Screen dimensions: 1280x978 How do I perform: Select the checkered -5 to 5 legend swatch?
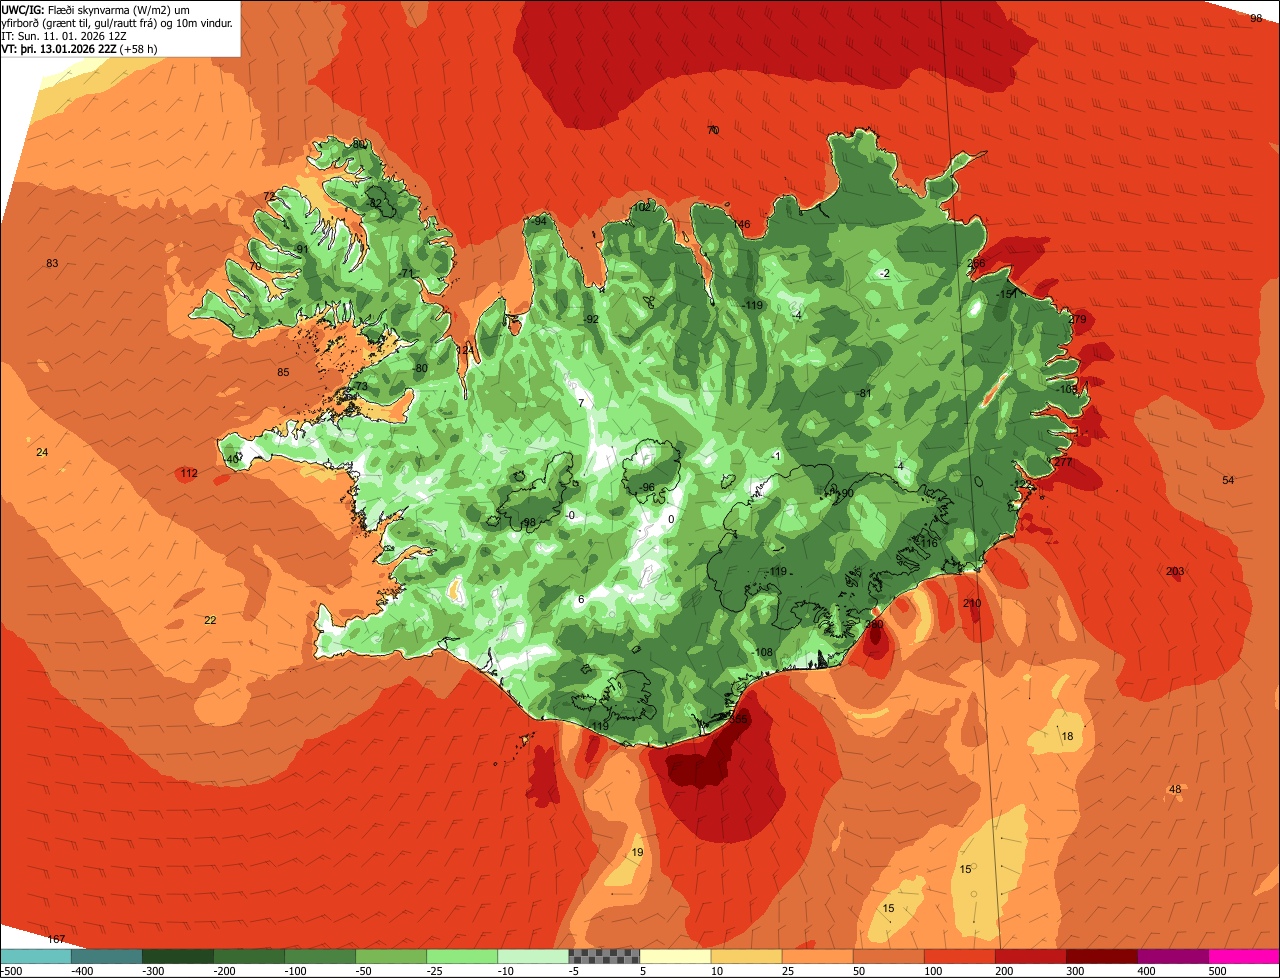604,956
